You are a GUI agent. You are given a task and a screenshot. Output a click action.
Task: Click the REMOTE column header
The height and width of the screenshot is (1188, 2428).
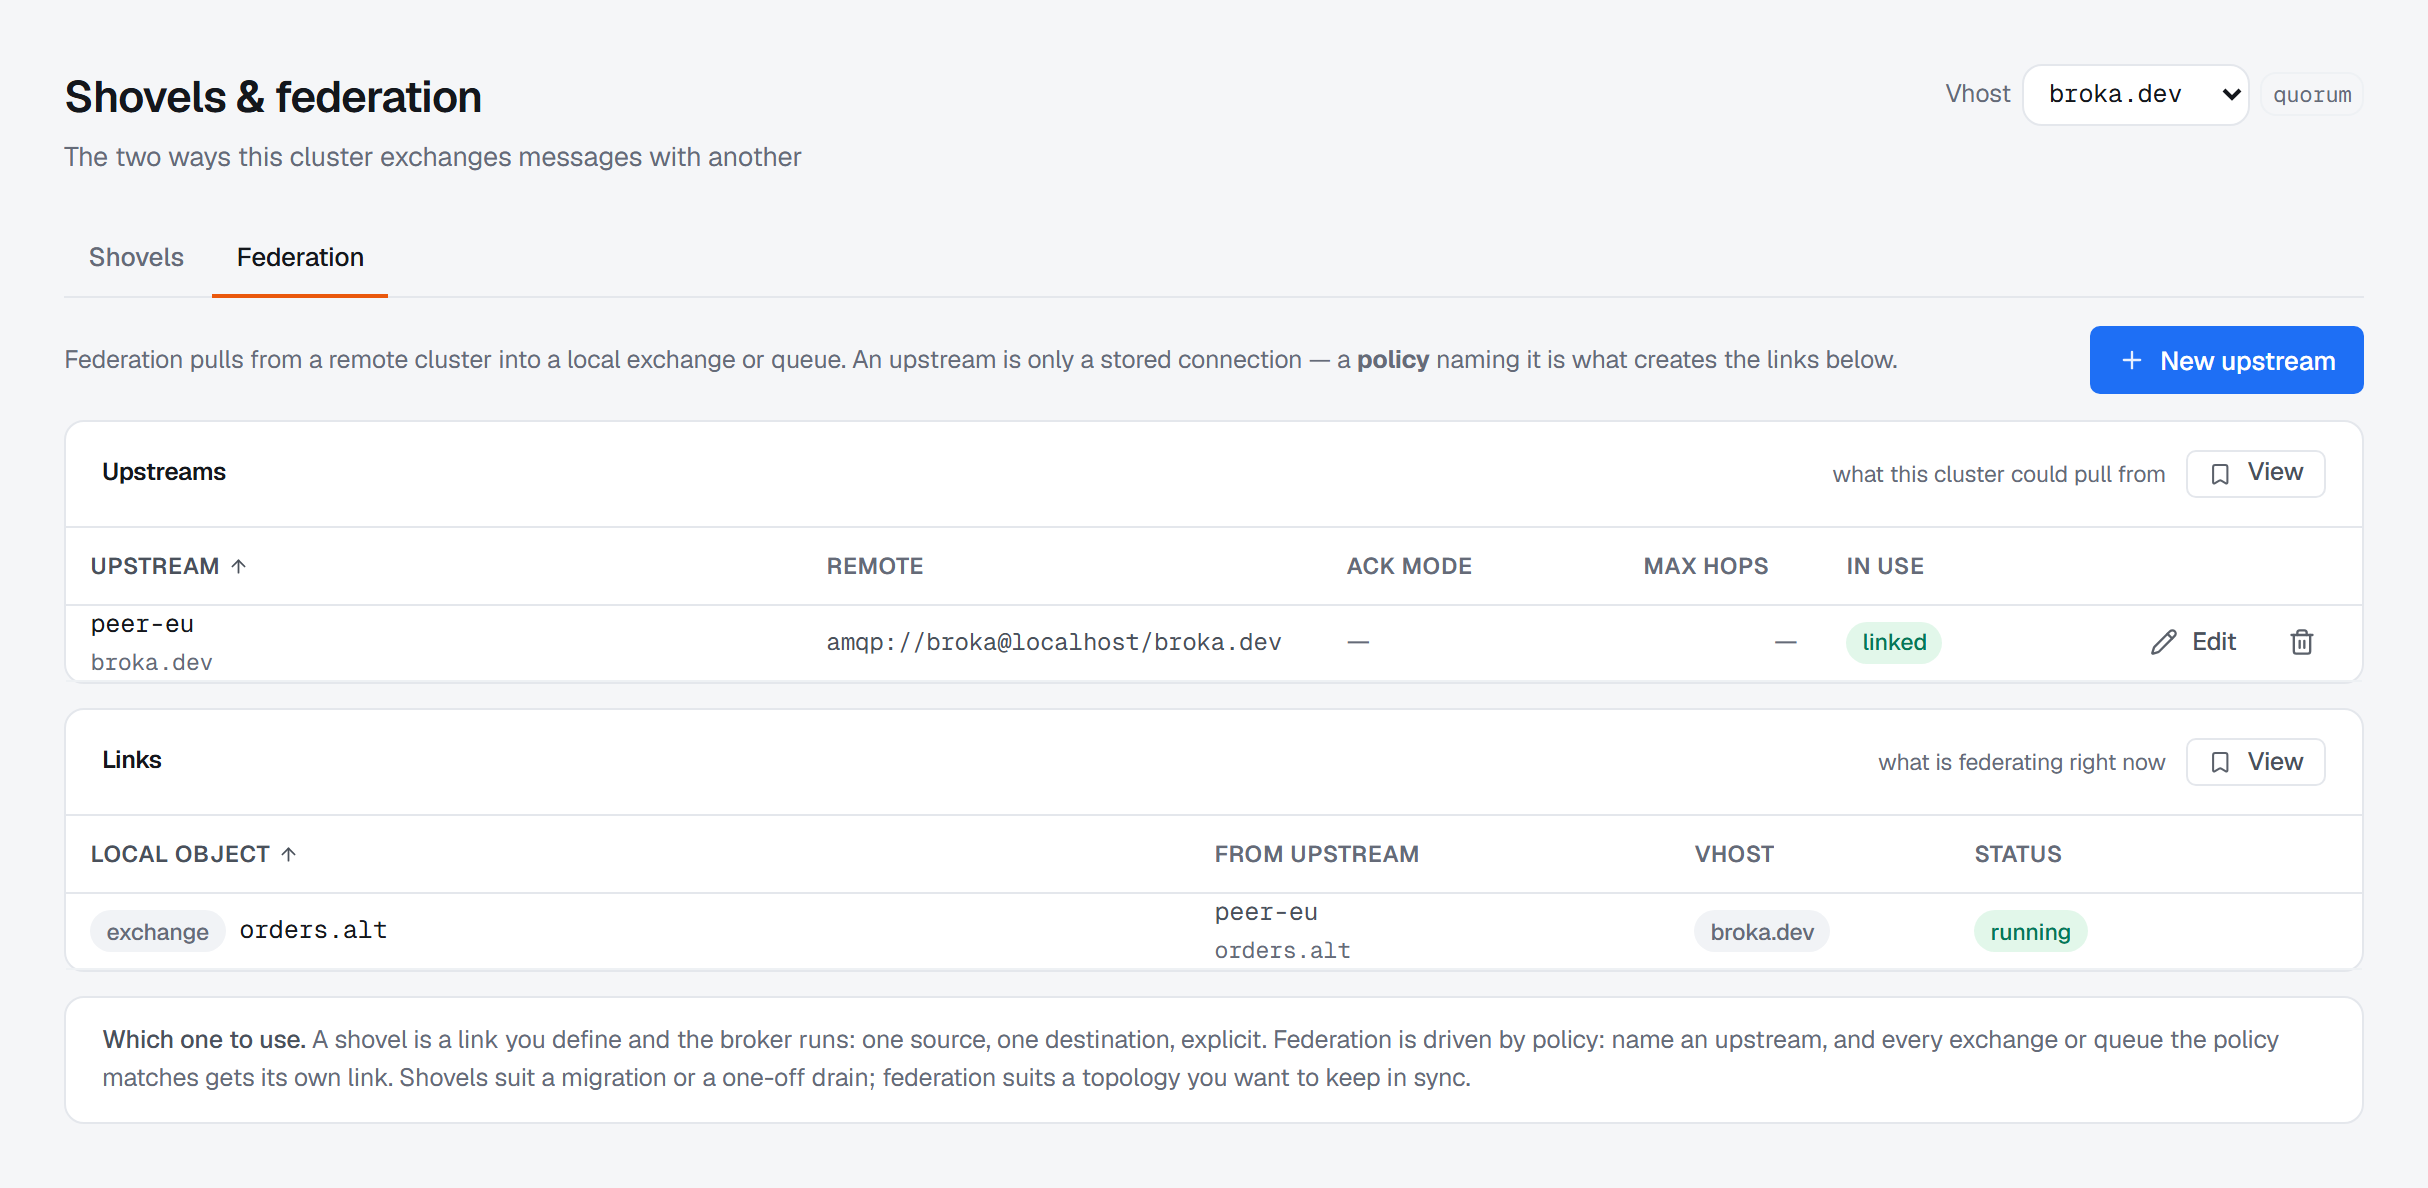point(874,566)
